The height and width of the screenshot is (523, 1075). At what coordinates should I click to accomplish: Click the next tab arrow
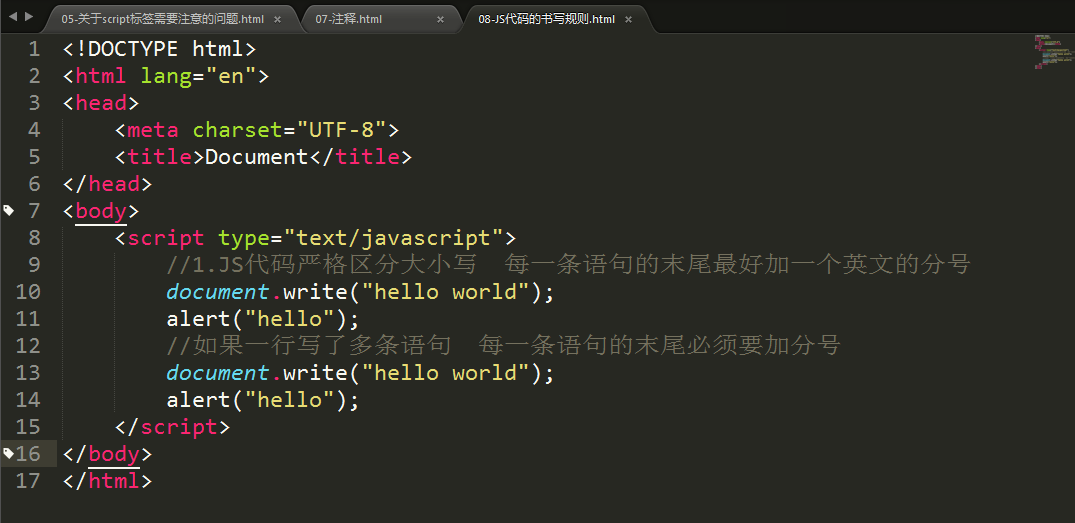tap(29, 16)
